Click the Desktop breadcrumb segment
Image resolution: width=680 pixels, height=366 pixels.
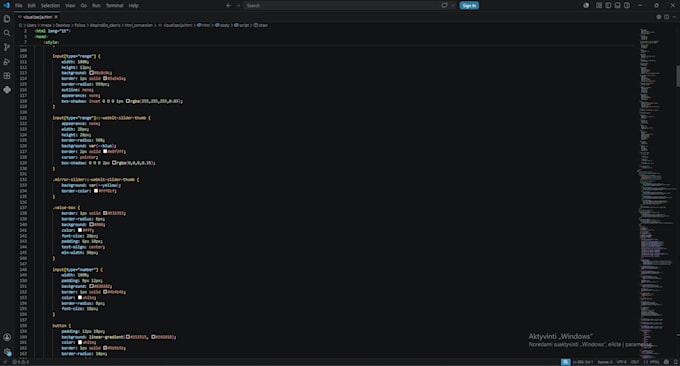[63, 25]
